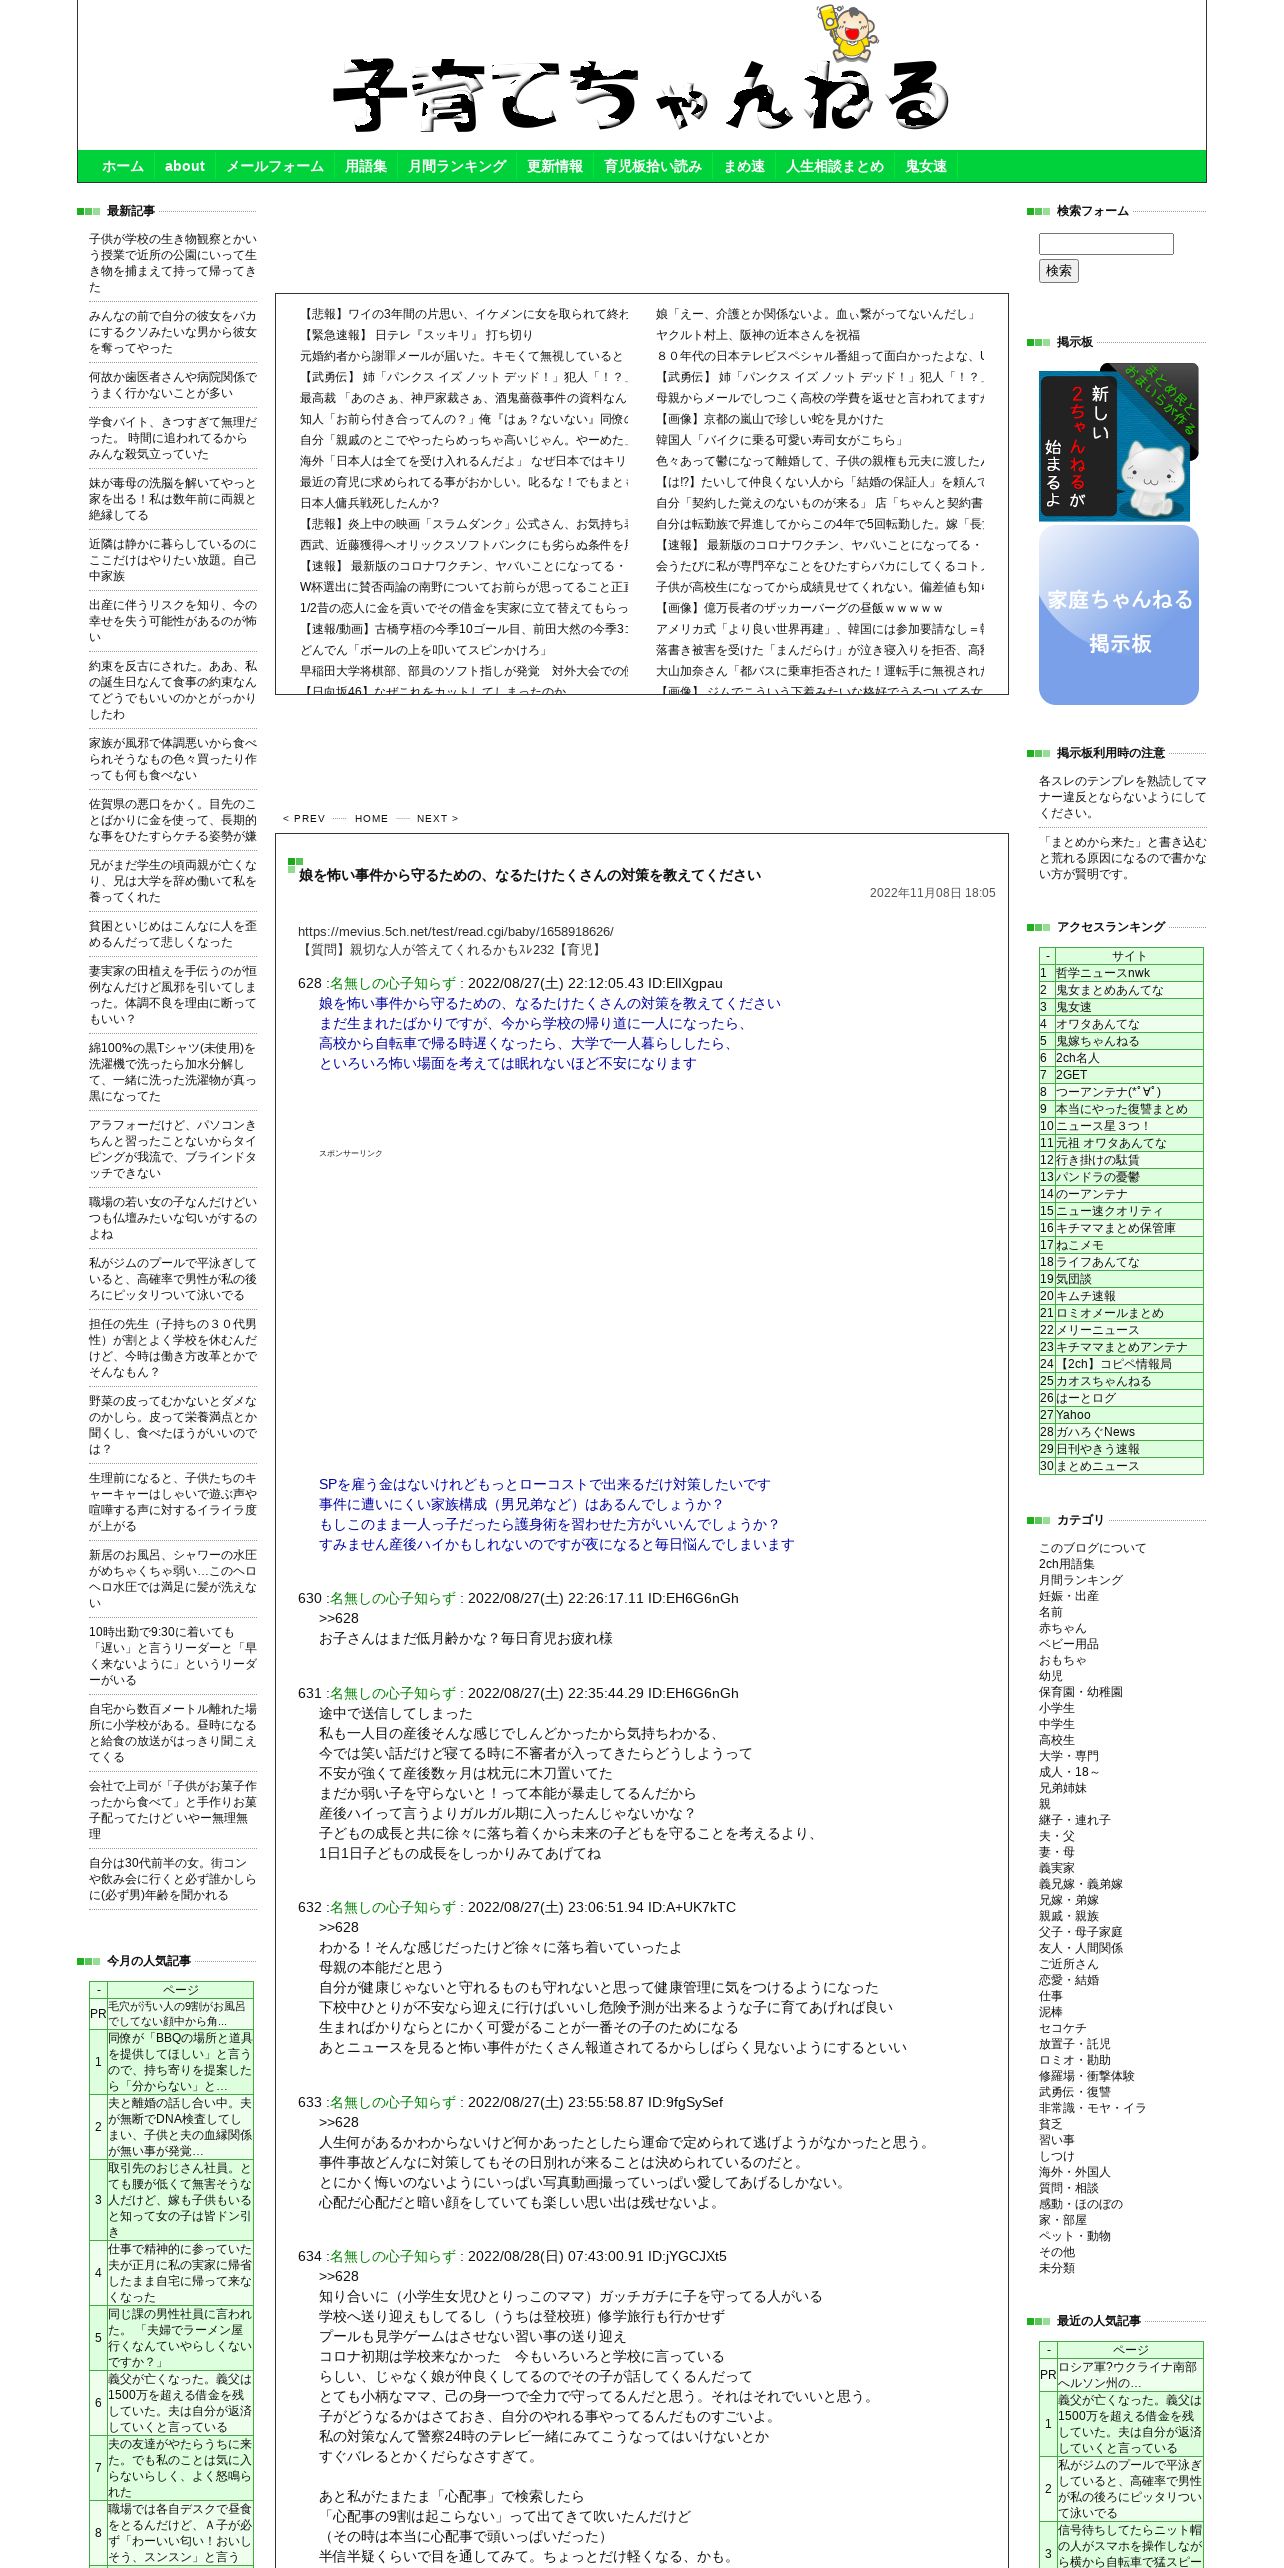Open category 兄弟姉妹
This screenshot has width=1284, height=2568.
[1063, 1788]
